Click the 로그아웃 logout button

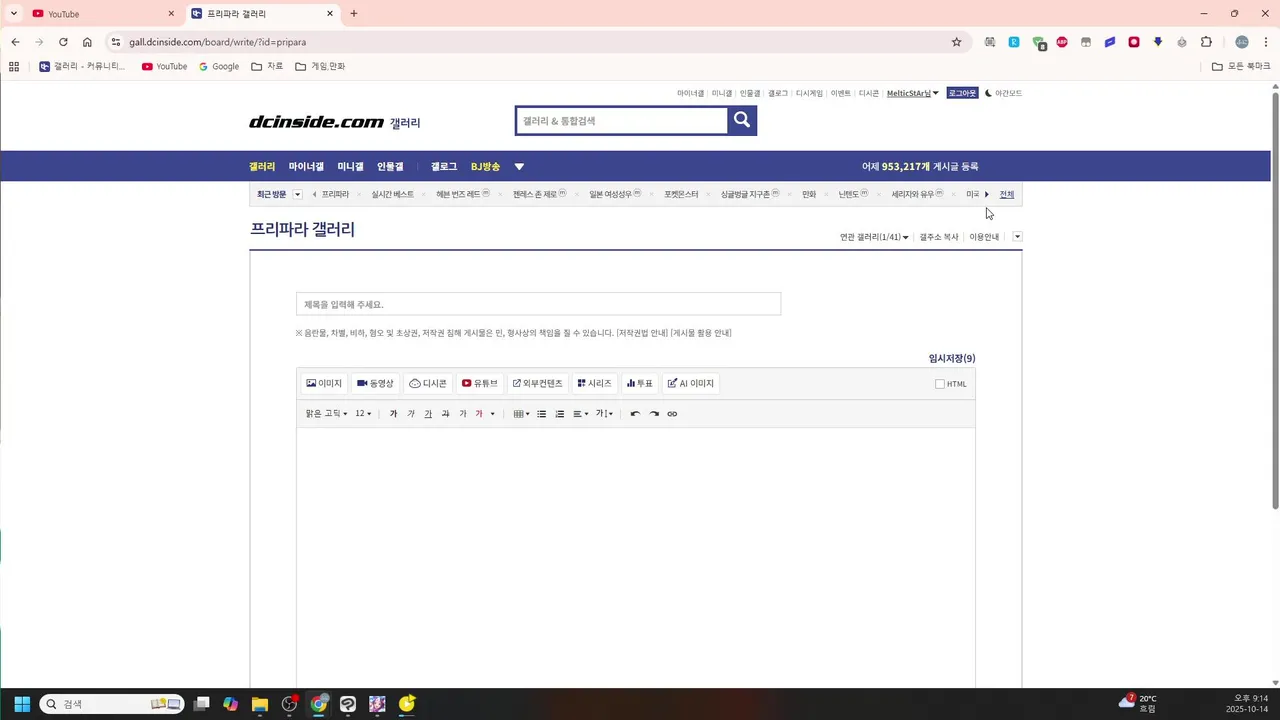point(962,93)
